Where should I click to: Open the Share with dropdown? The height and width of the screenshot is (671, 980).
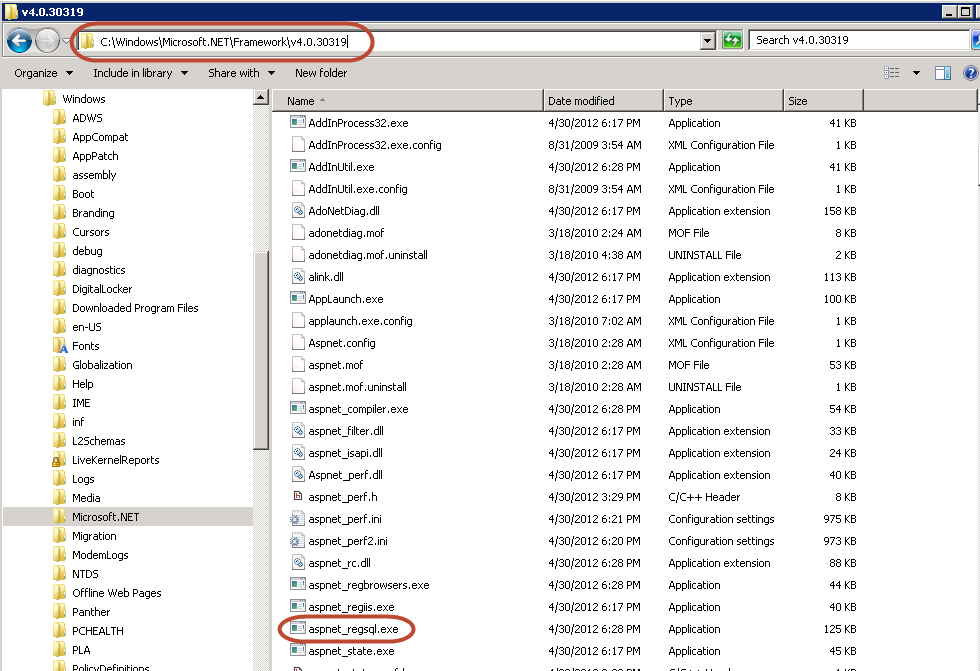pos(240,73)
